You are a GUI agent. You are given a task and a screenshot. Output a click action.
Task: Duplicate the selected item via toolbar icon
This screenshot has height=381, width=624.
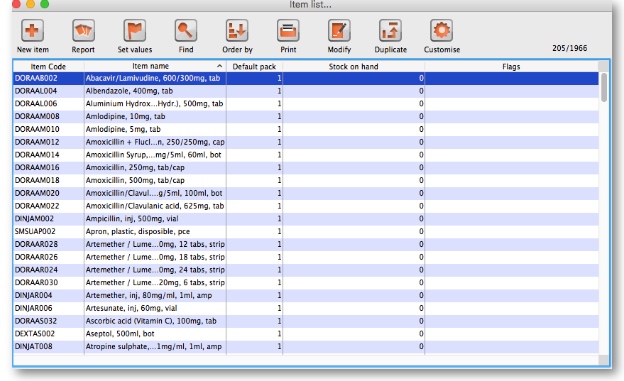pos(390,30)
